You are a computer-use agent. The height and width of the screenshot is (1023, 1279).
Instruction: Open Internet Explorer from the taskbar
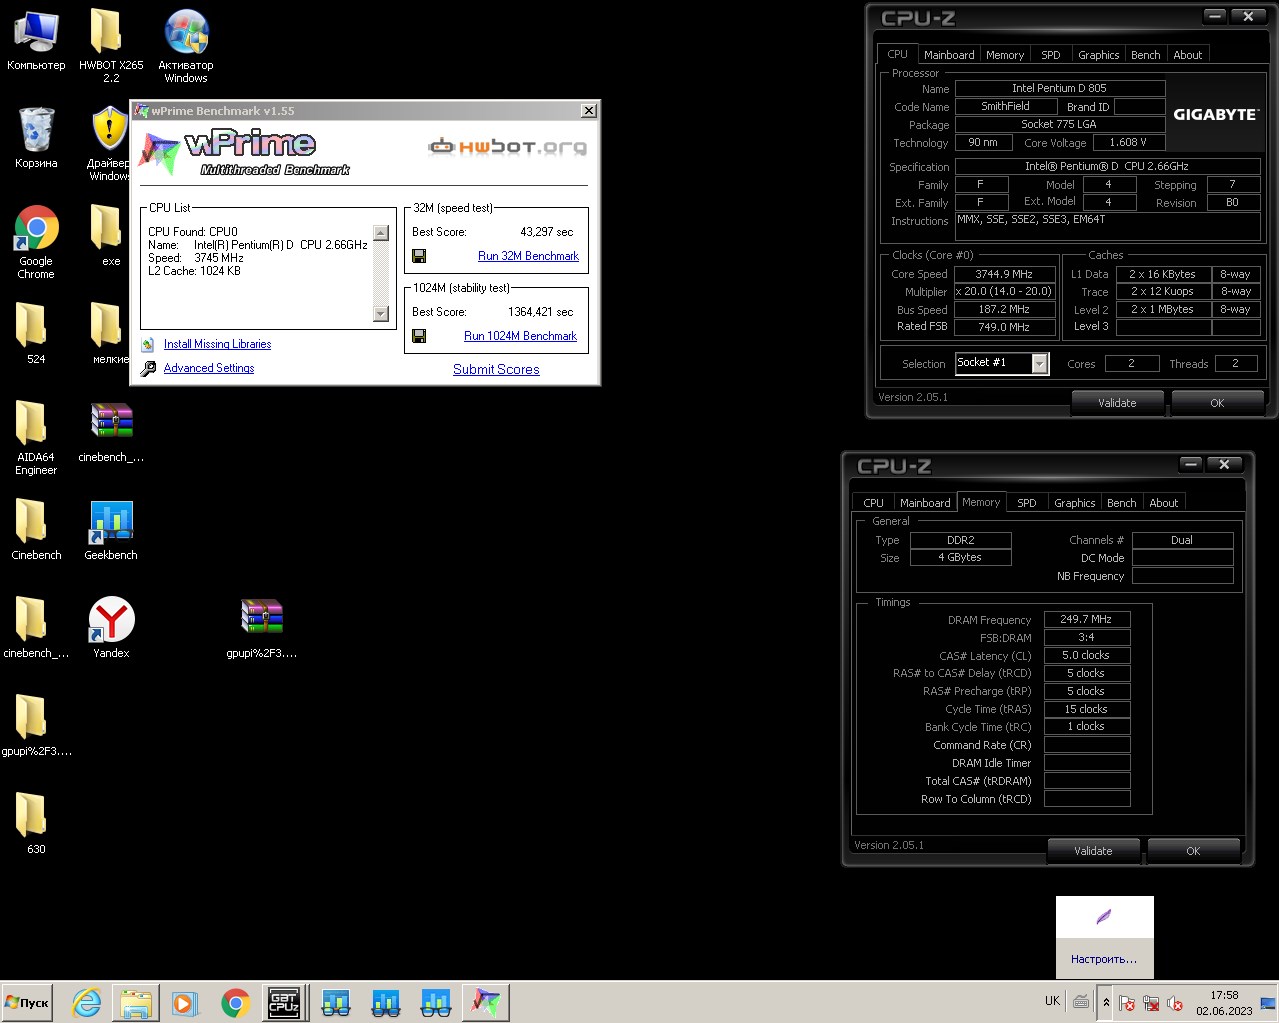click(87, 1002)
